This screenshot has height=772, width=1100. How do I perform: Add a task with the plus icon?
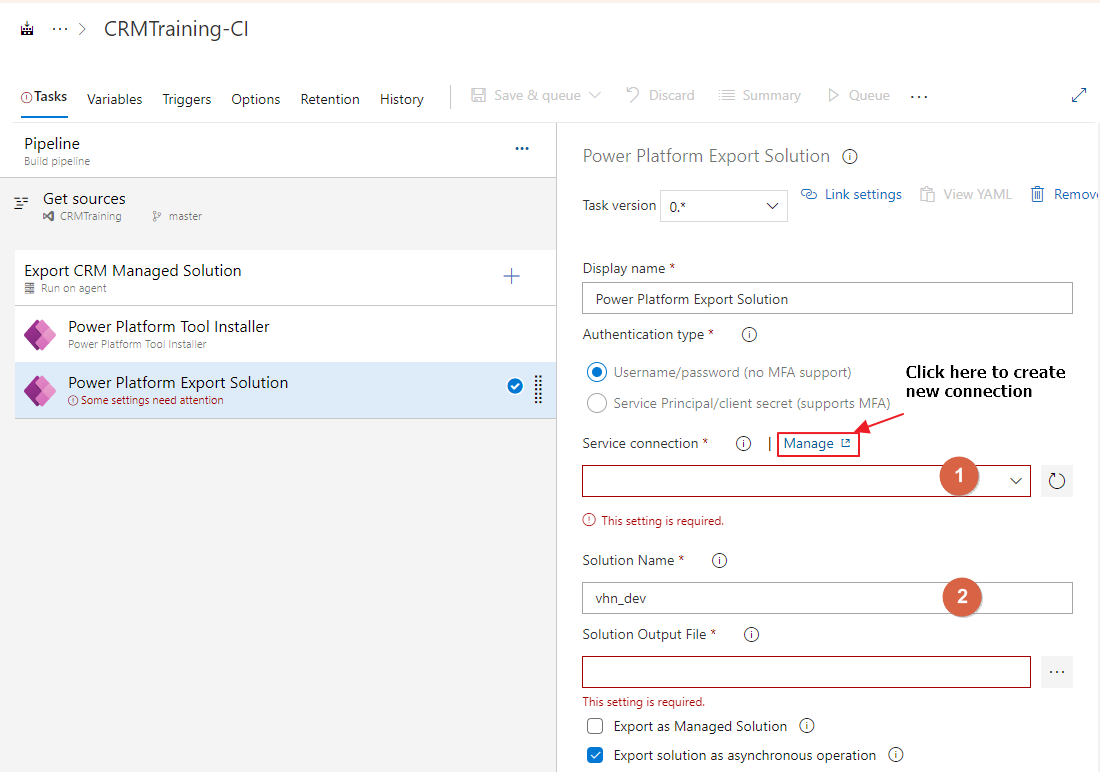click(511, 276)
